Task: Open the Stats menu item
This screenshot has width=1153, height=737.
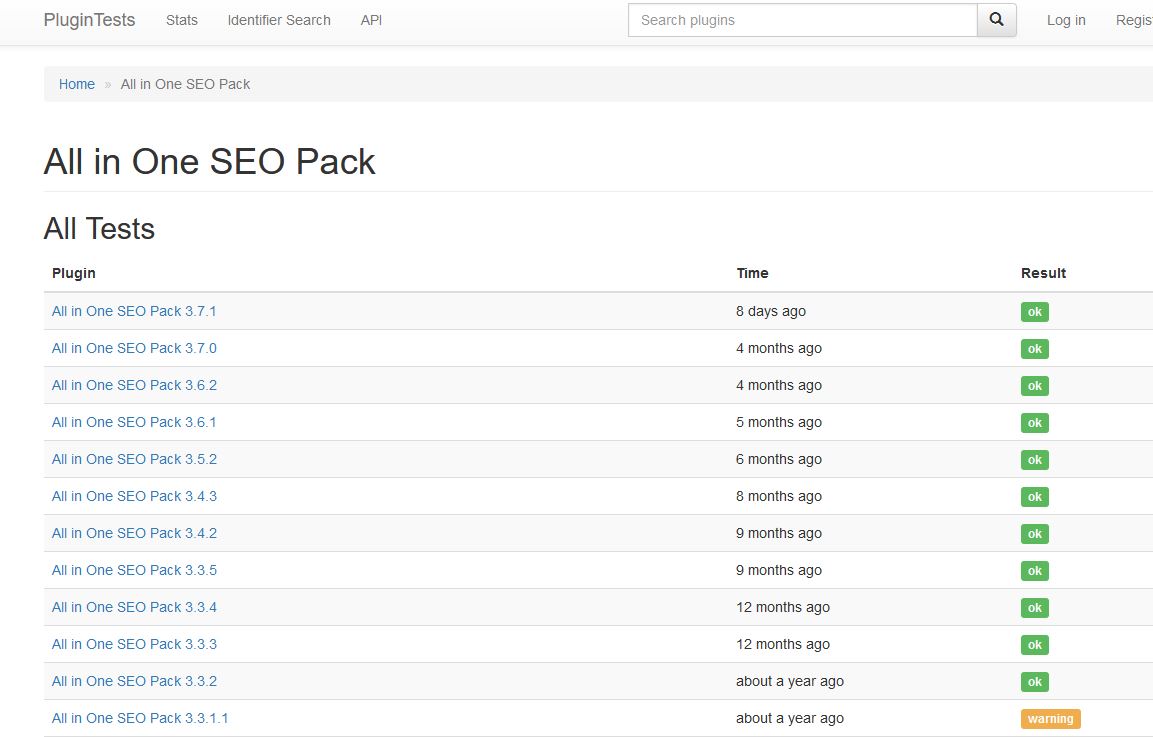Action: [182, 20]
